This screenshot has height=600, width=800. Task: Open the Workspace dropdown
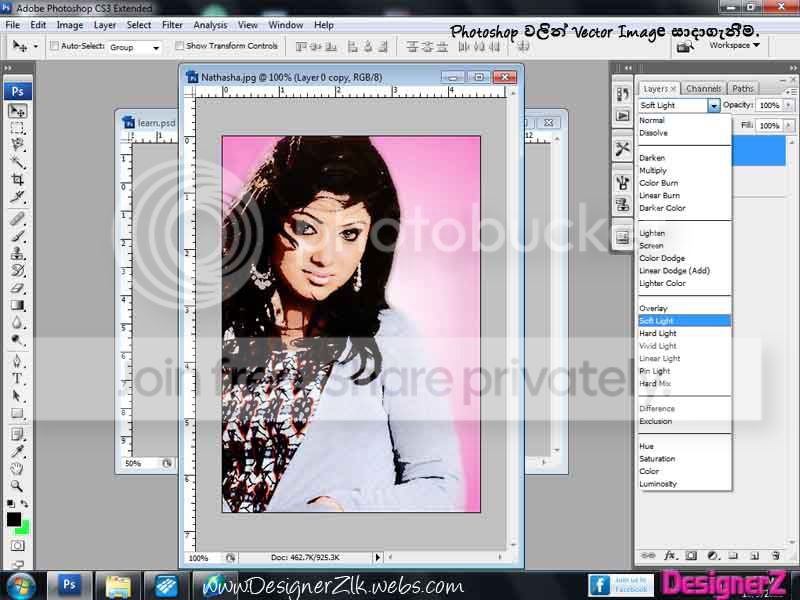pyautogui.click(x=734, y=45)
